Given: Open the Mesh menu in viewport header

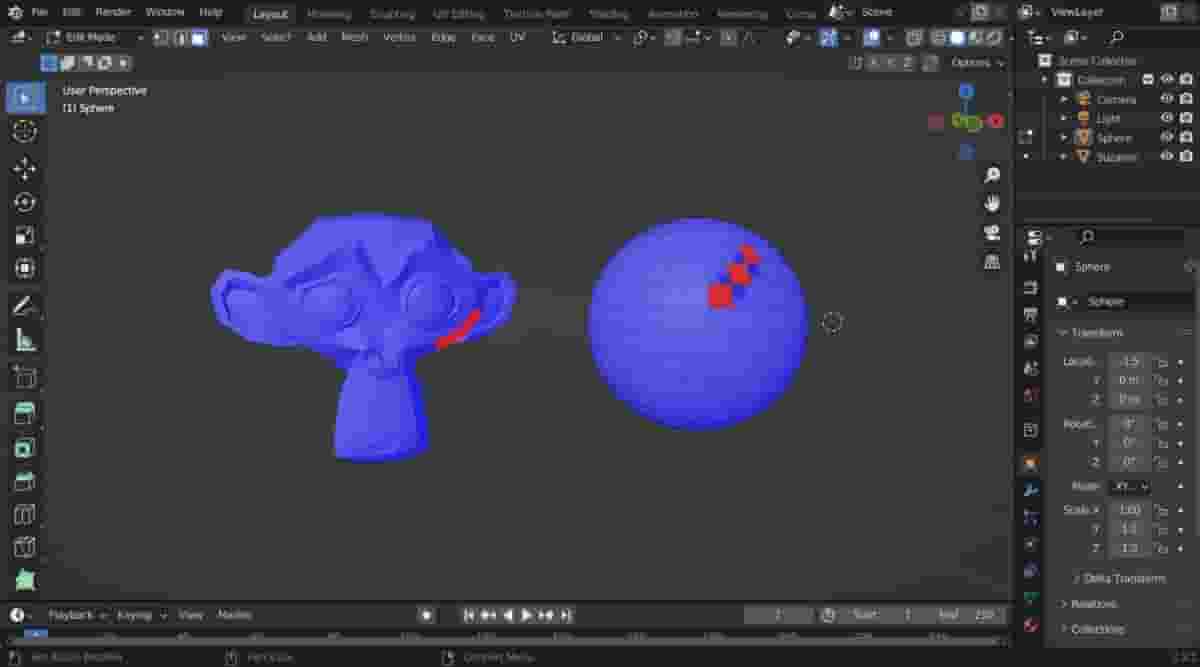Looking at the screenshot, I should pos(355,37).
